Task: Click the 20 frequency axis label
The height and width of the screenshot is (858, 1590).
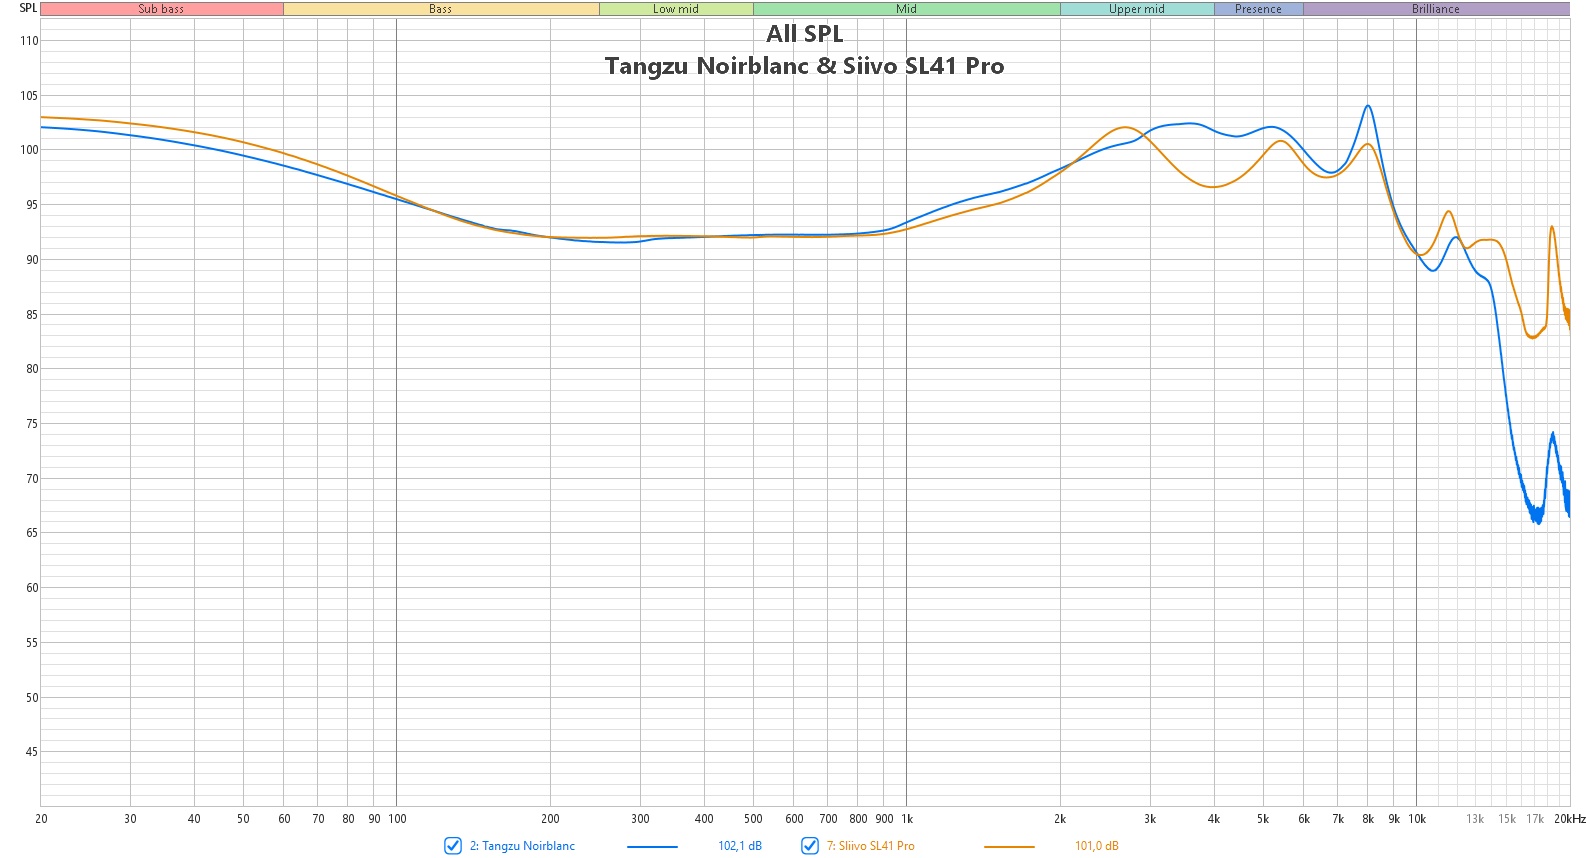Action: click(41, 819)
